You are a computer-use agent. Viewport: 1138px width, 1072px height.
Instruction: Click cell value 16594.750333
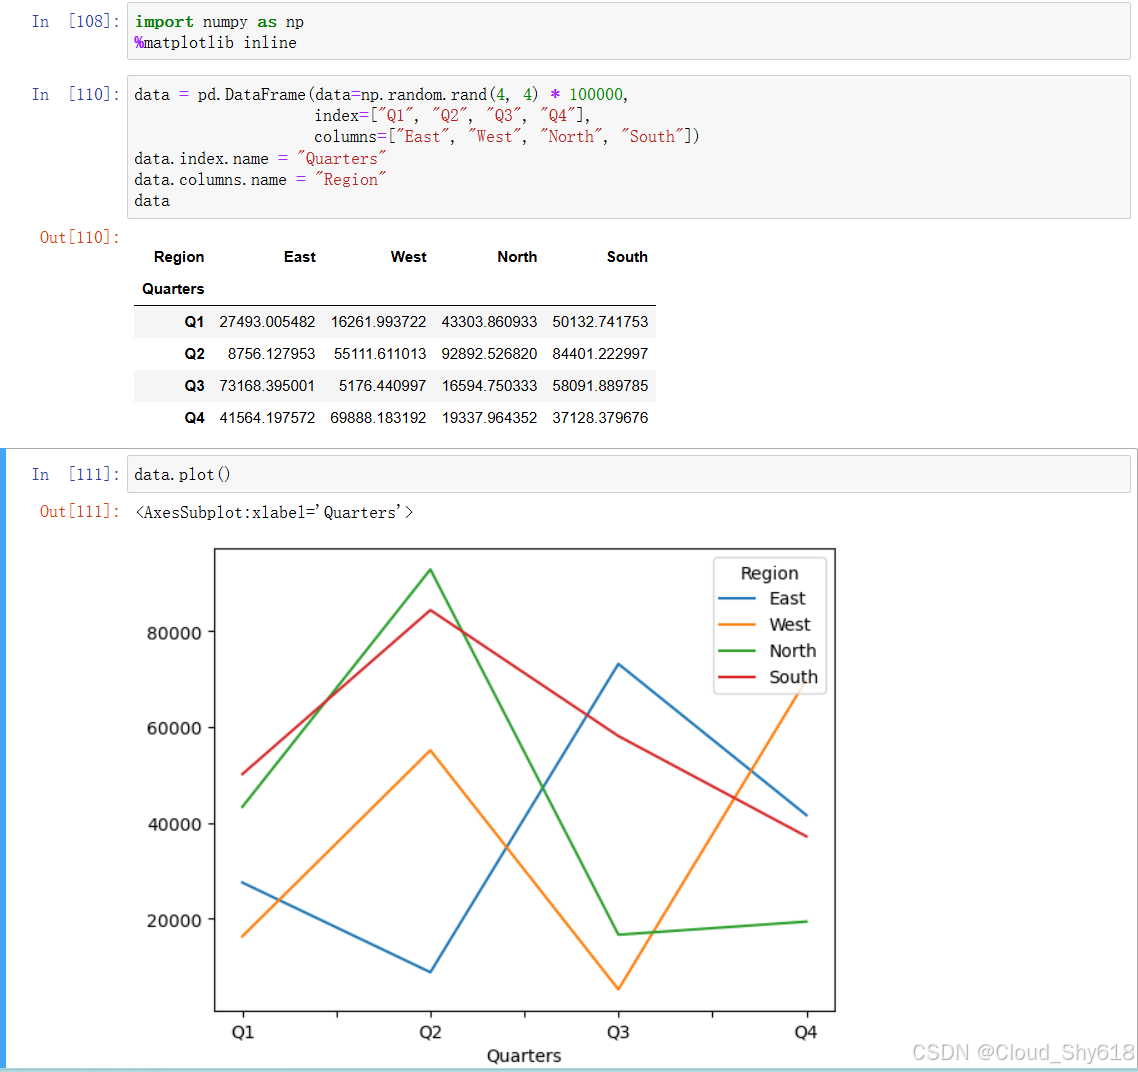(489, 385)
